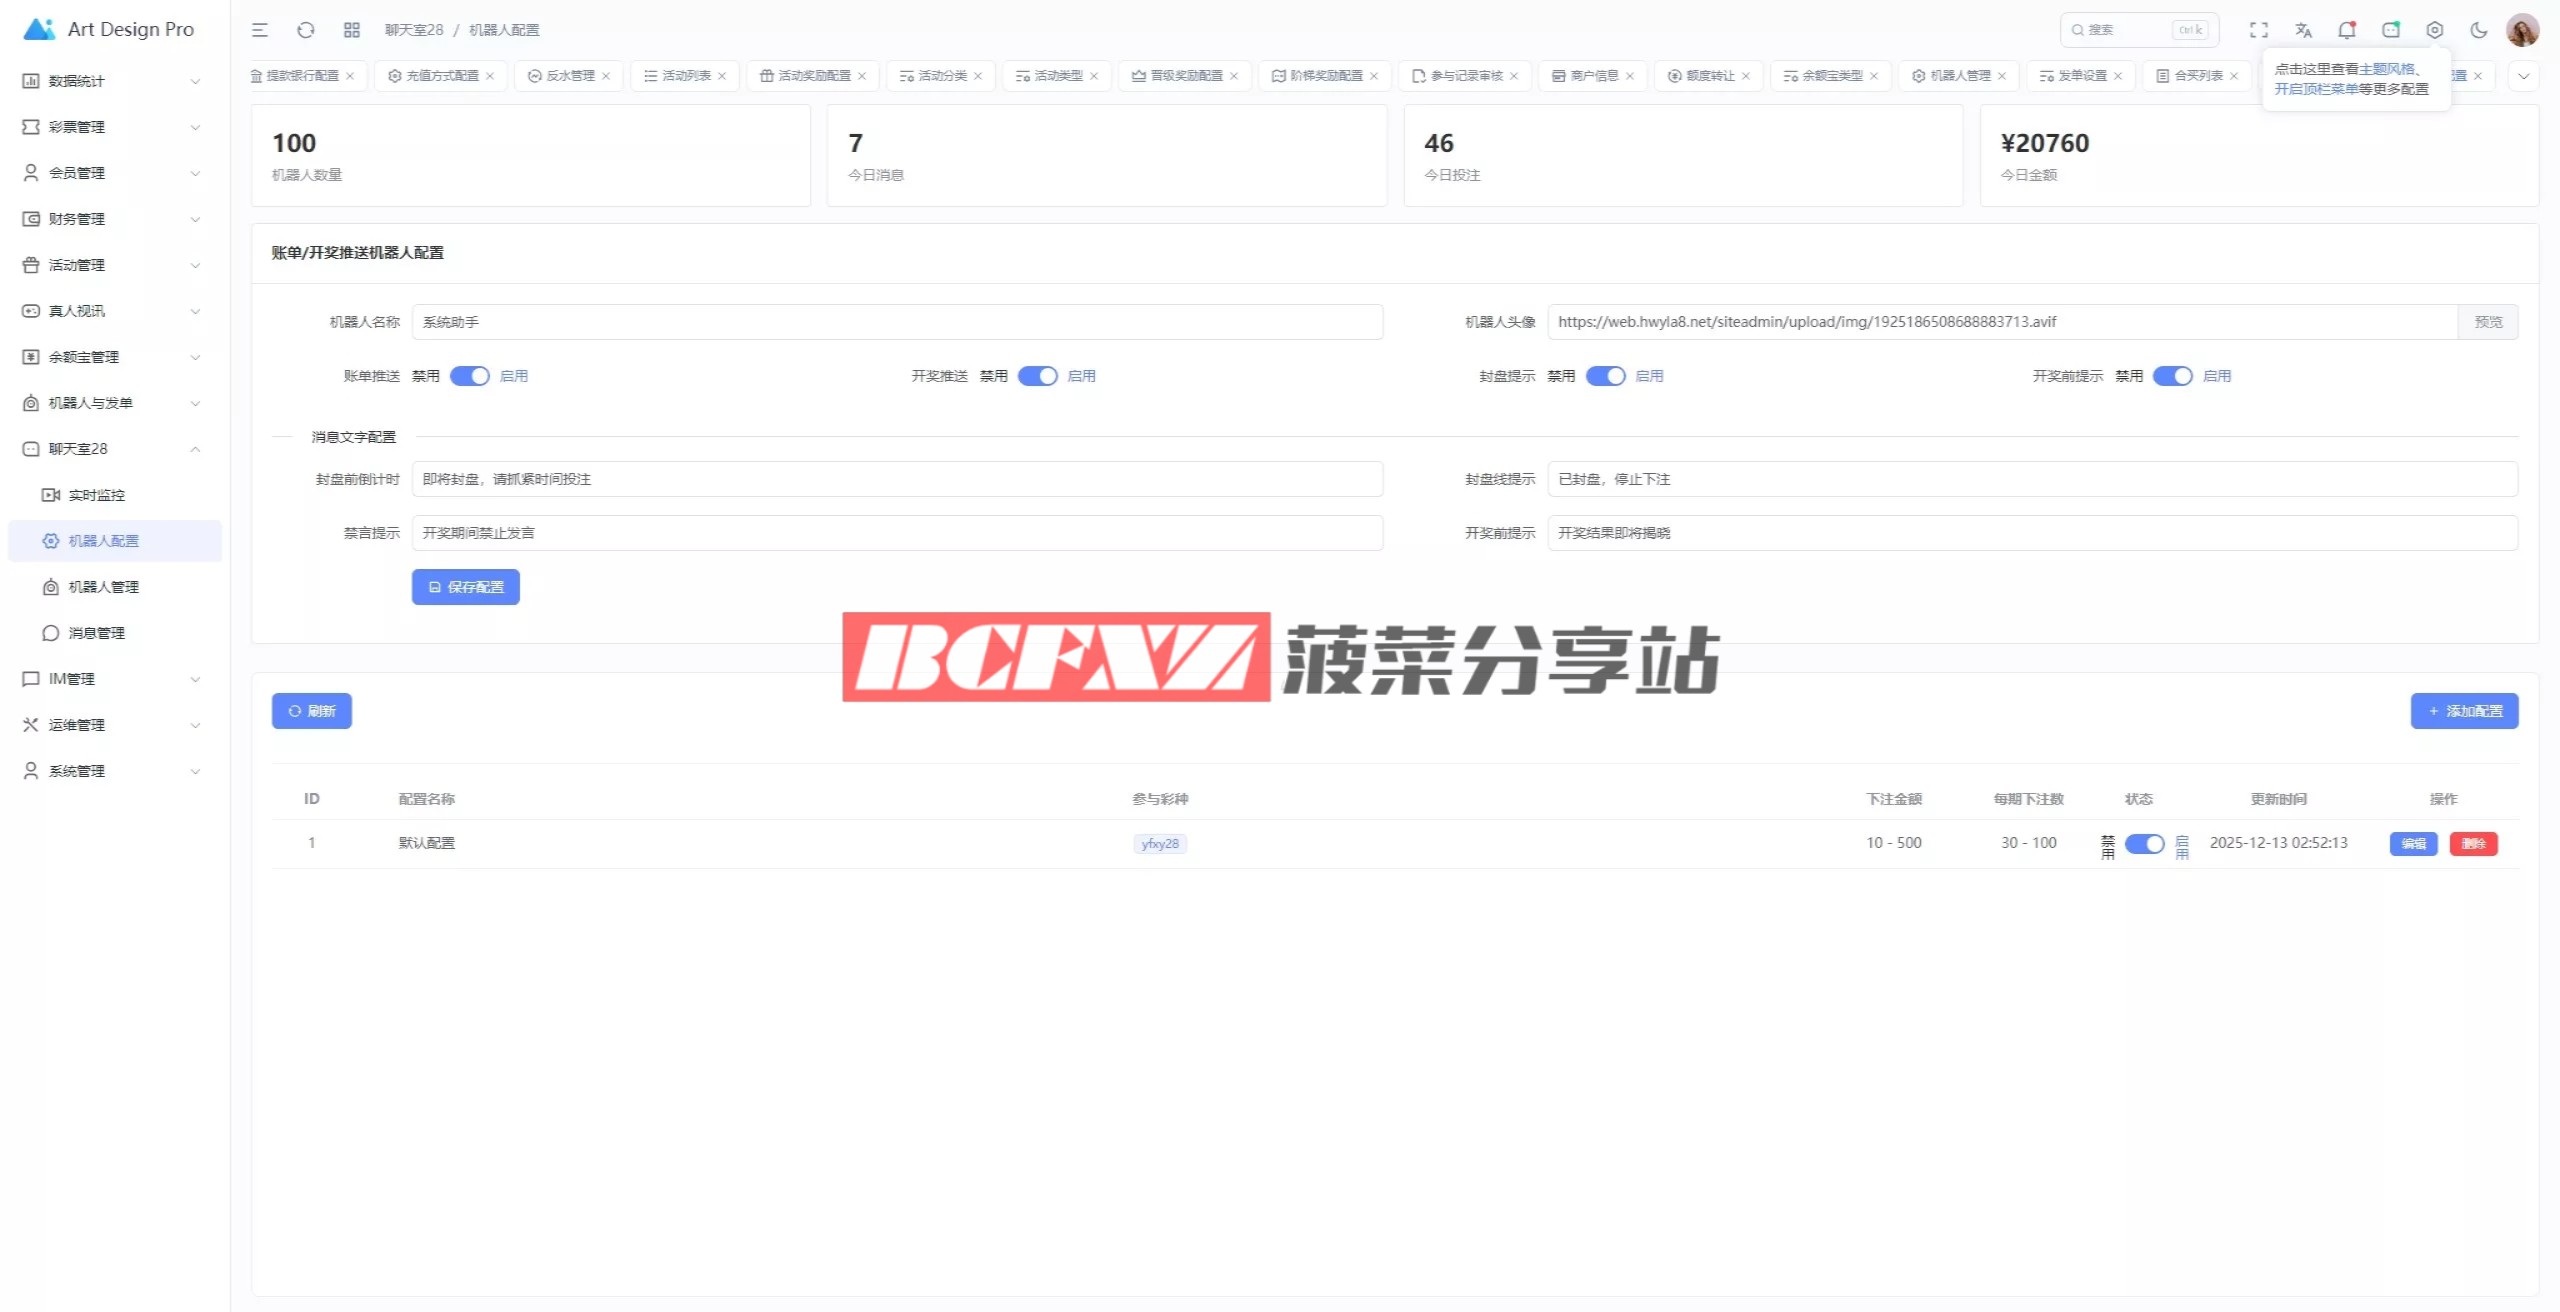Open the settings gear icon in header

(2434, 30)
